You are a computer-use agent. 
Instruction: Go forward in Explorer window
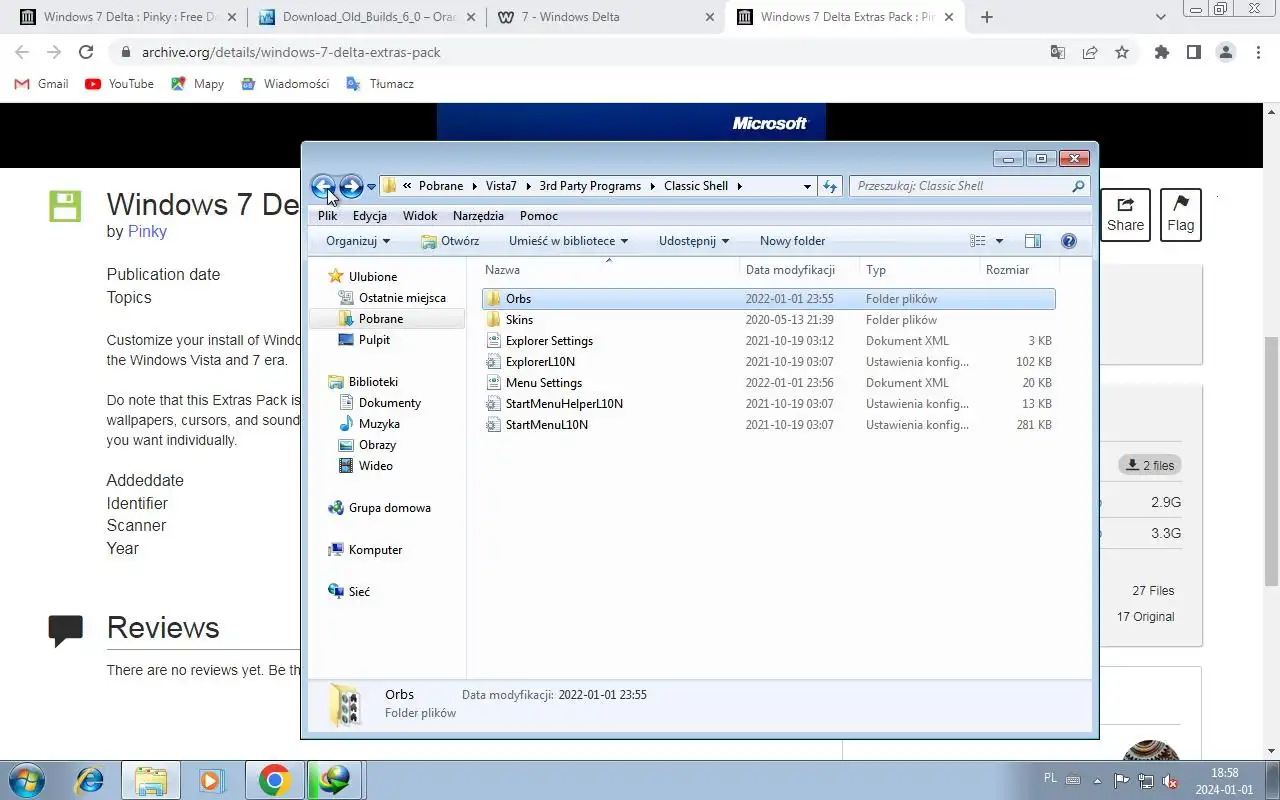pos(351,186)
